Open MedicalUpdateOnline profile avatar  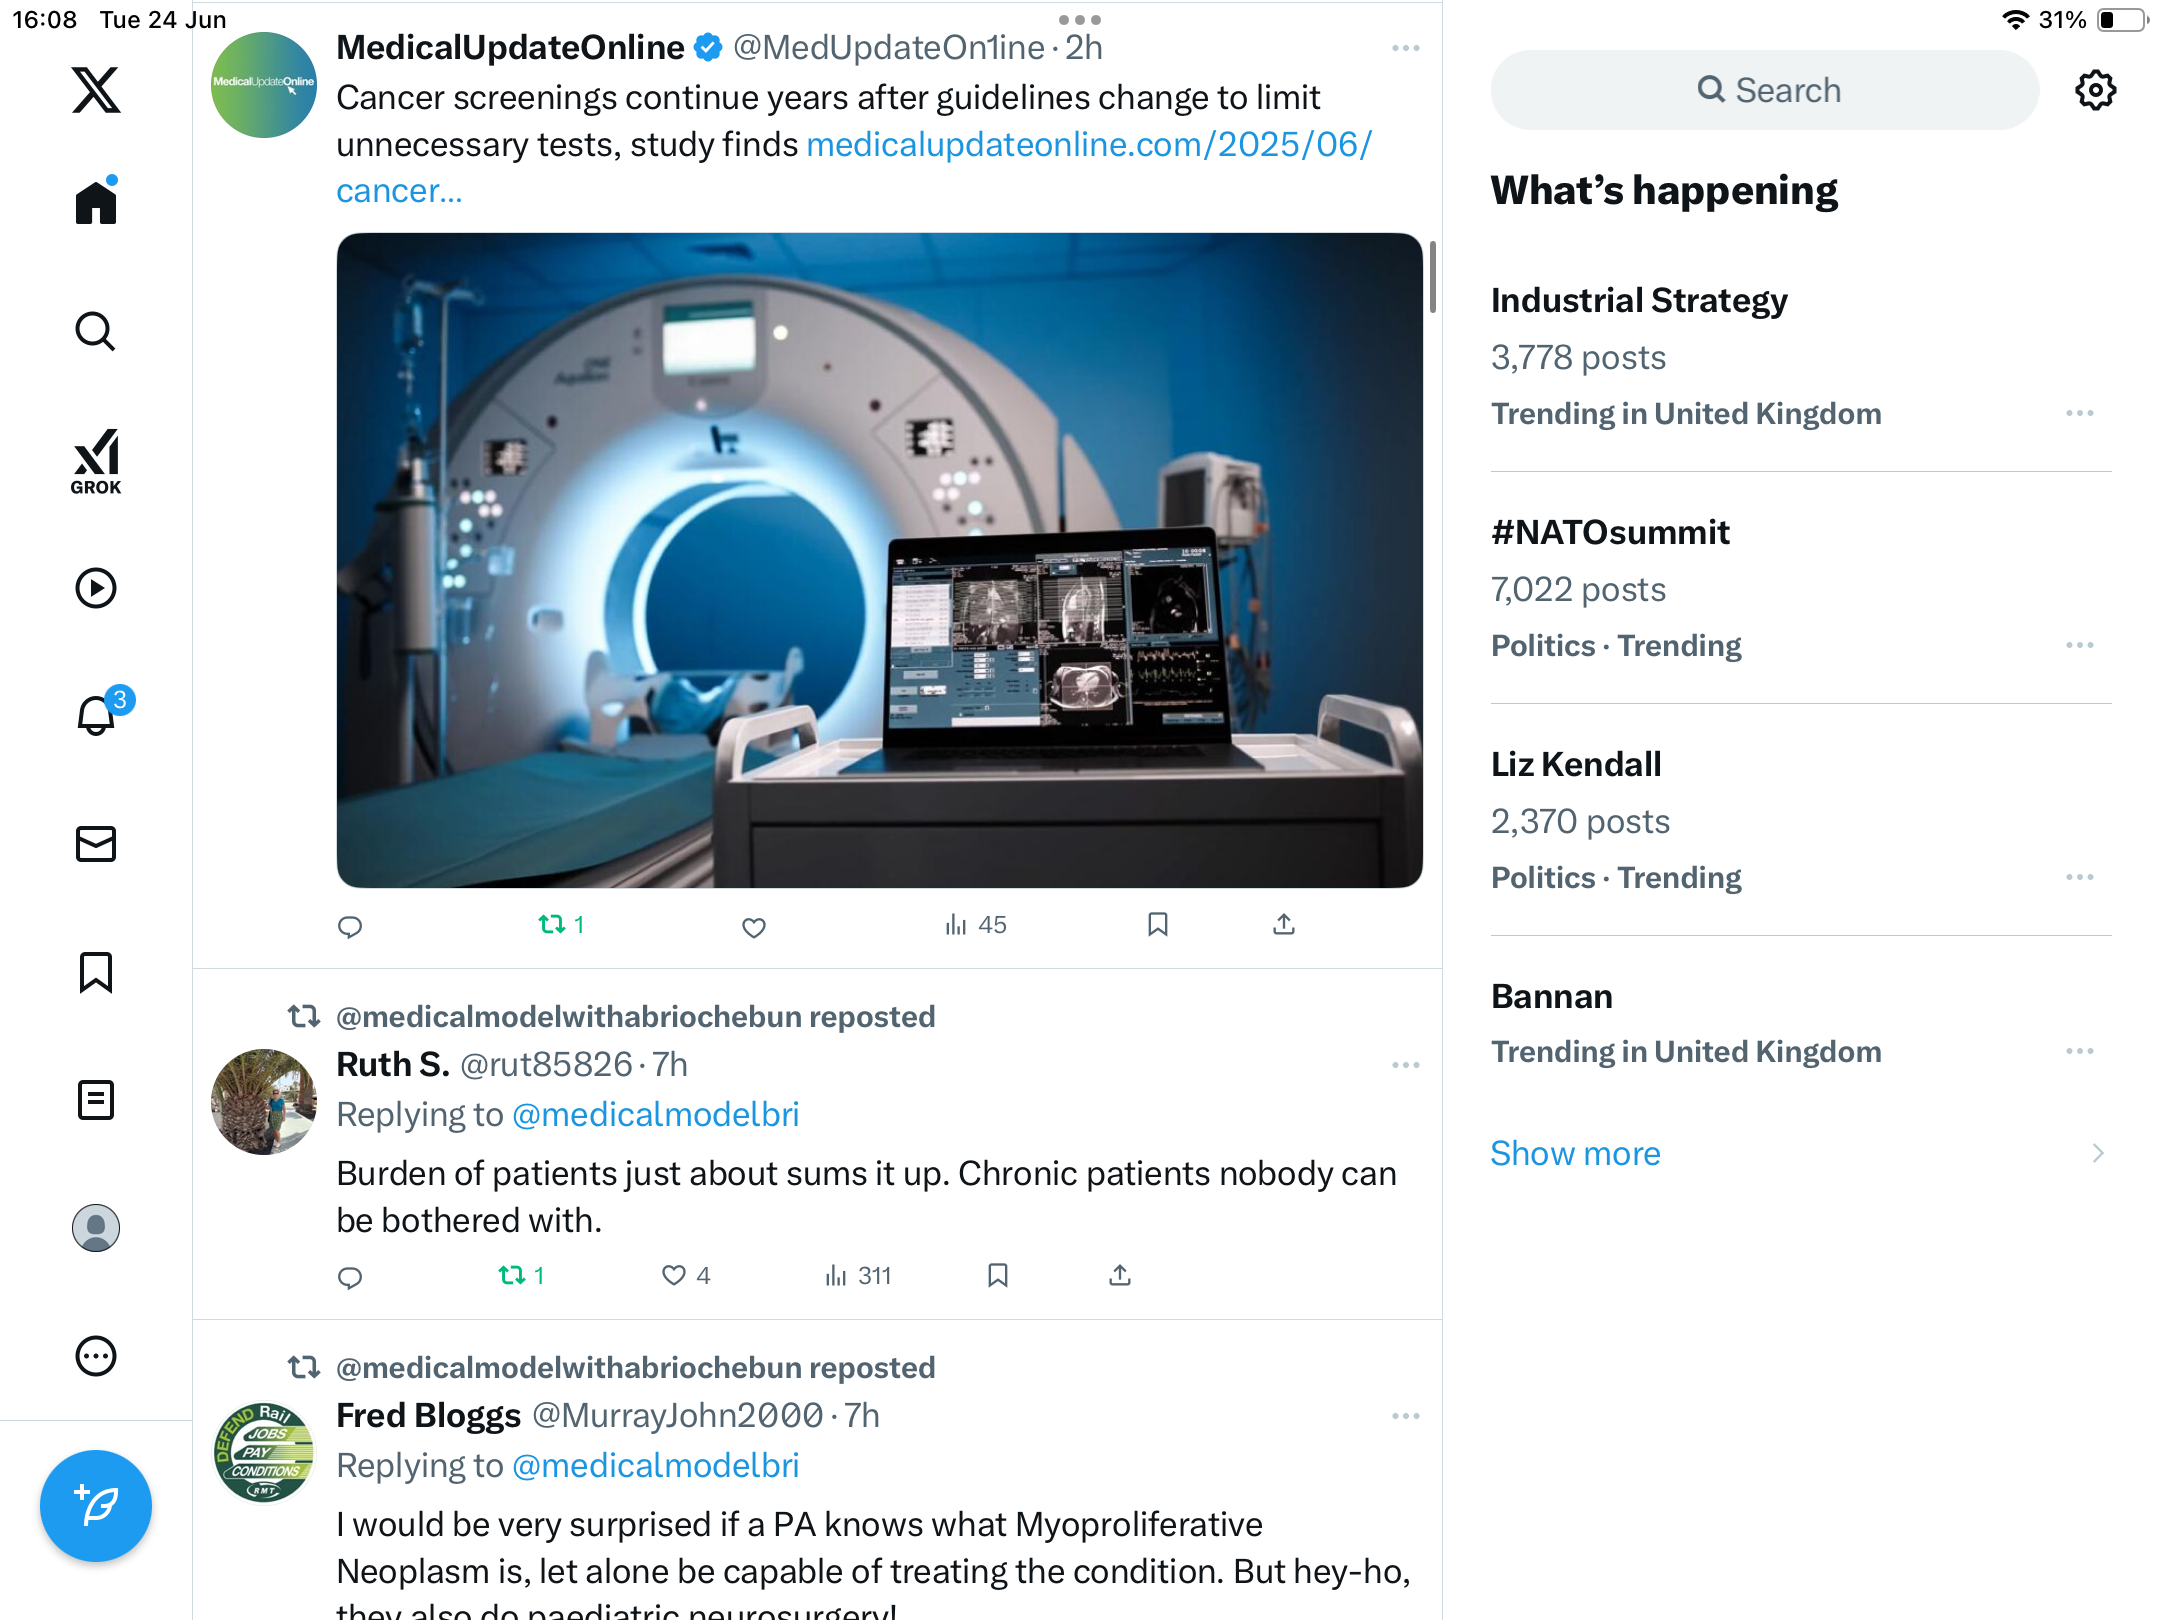coord(264,85)
